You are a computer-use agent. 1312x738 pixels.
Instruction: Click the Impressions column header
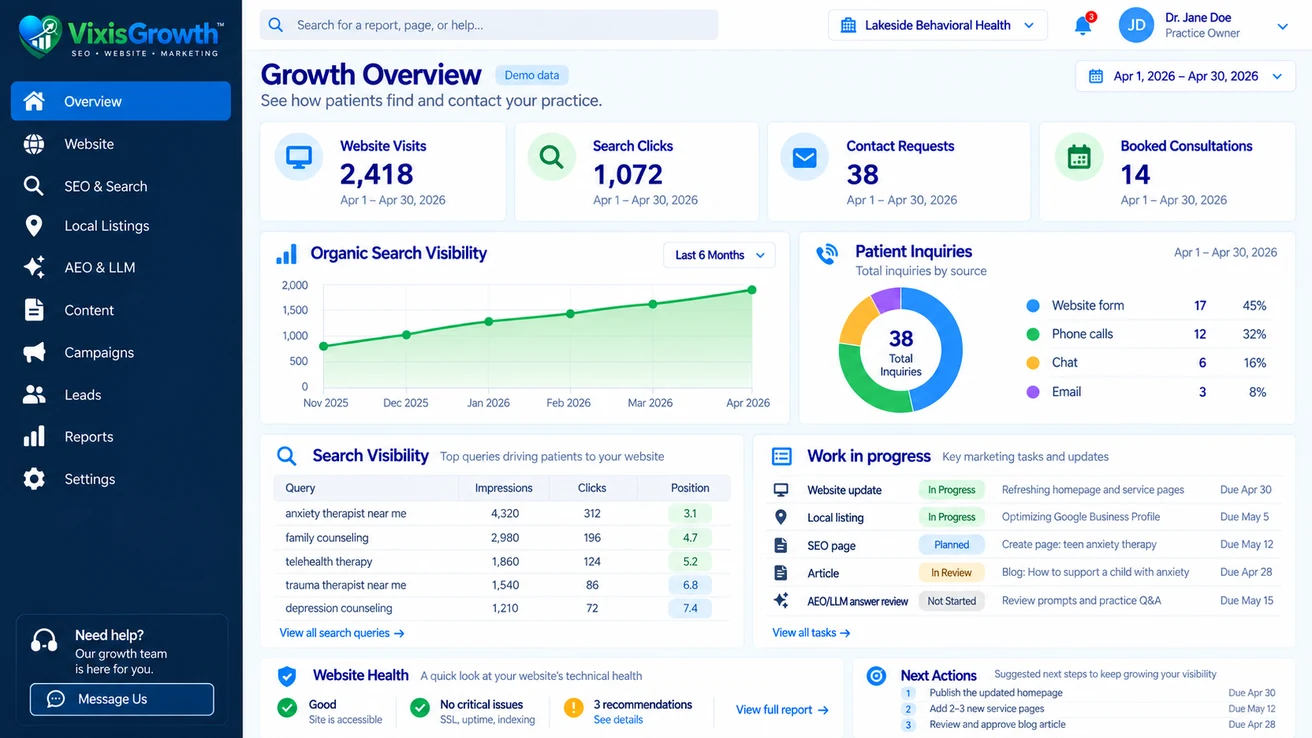click(504, 488)
